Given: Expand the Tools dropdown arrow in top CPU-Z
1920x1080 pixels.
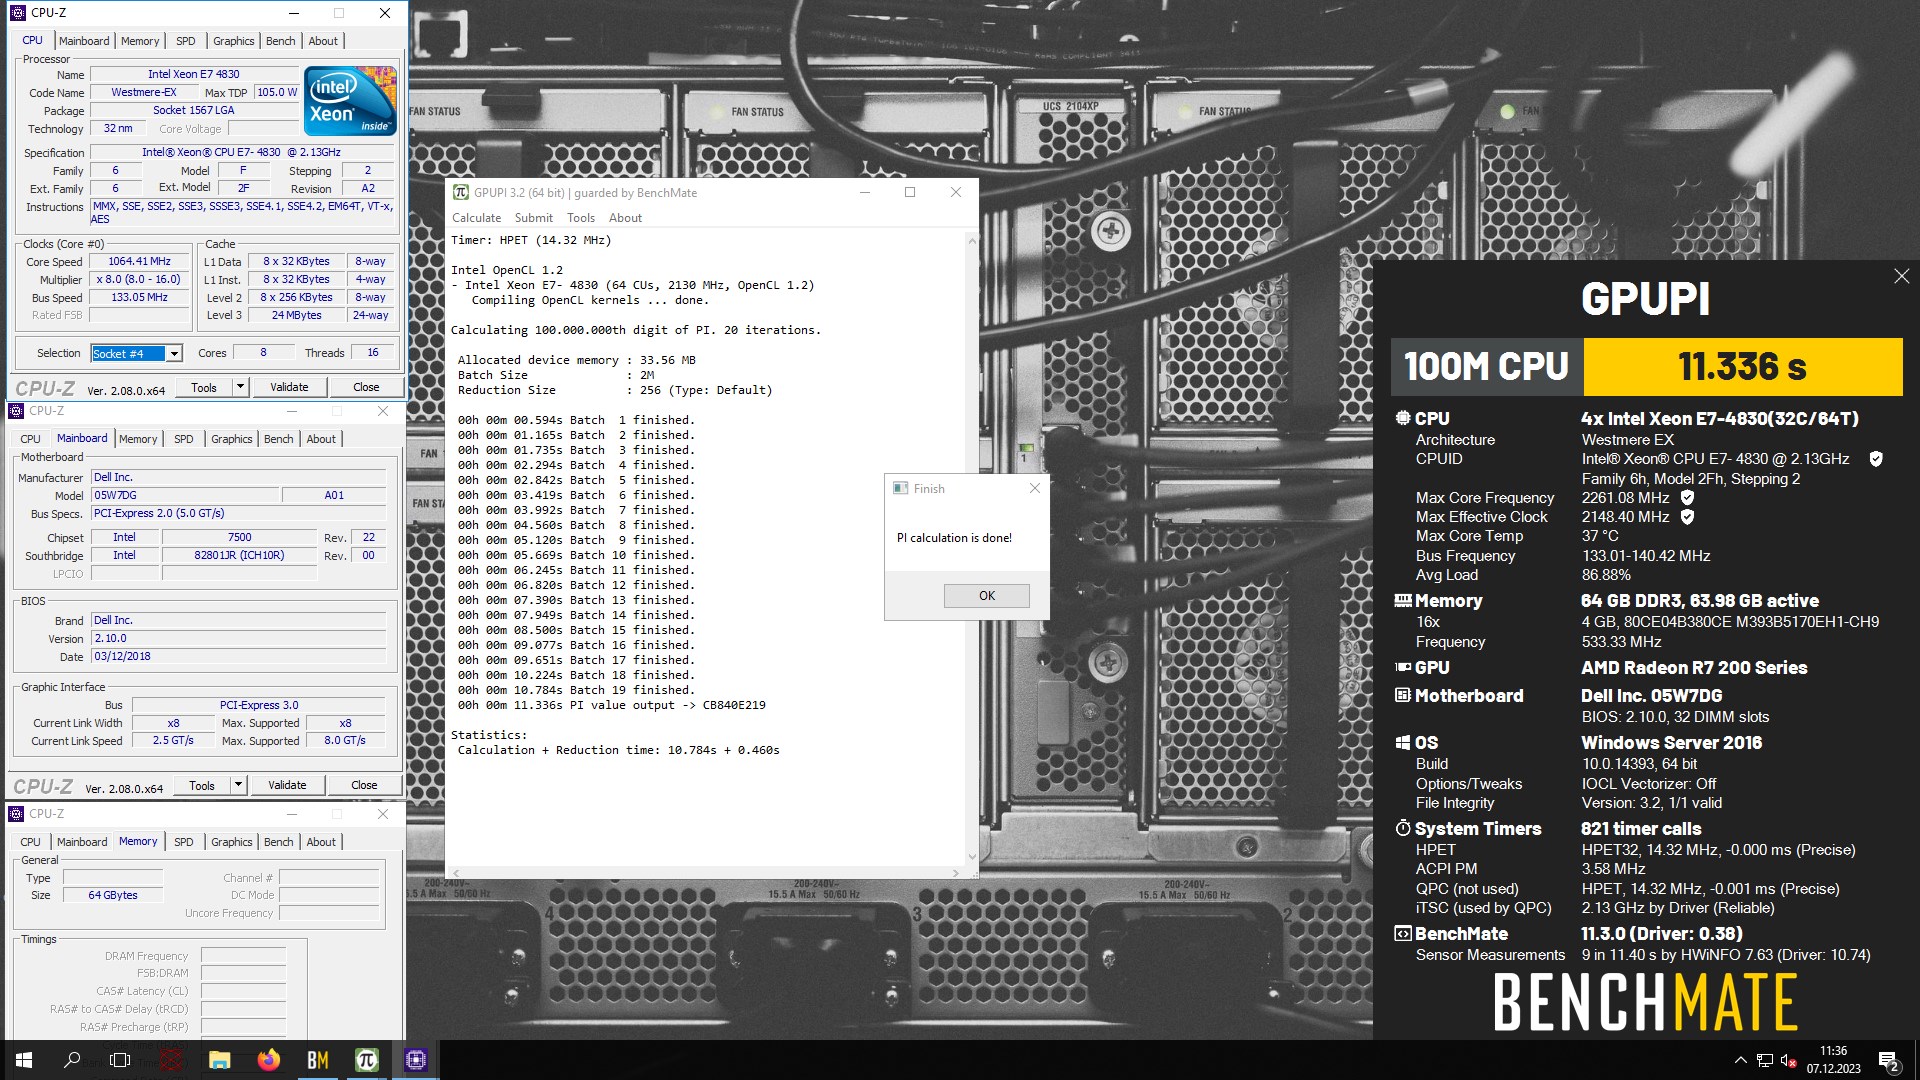Looking at the screenshot, I should [240, 387].
